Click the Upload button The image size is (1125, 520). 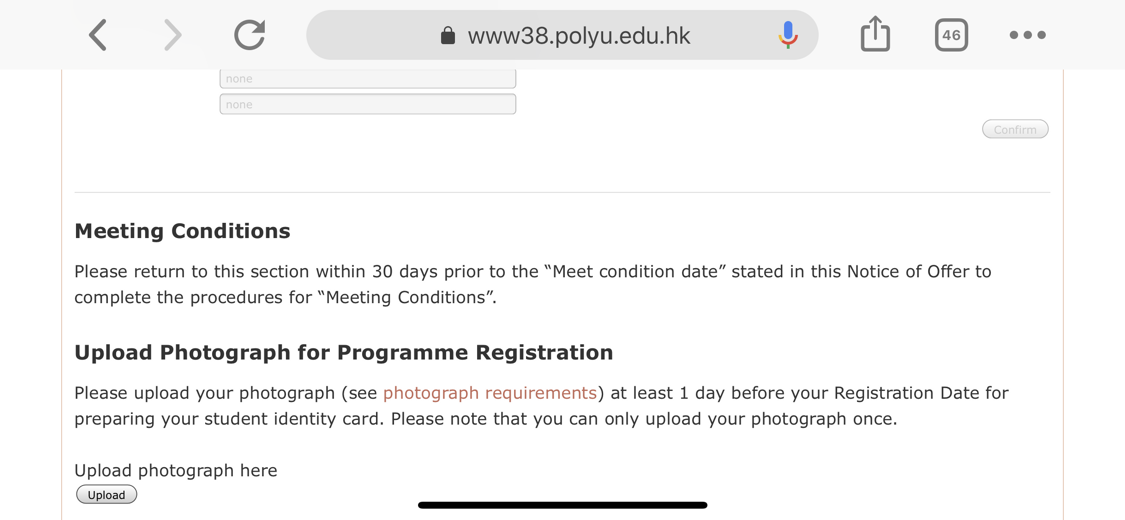pyautogui.click(x=106, y=495)
